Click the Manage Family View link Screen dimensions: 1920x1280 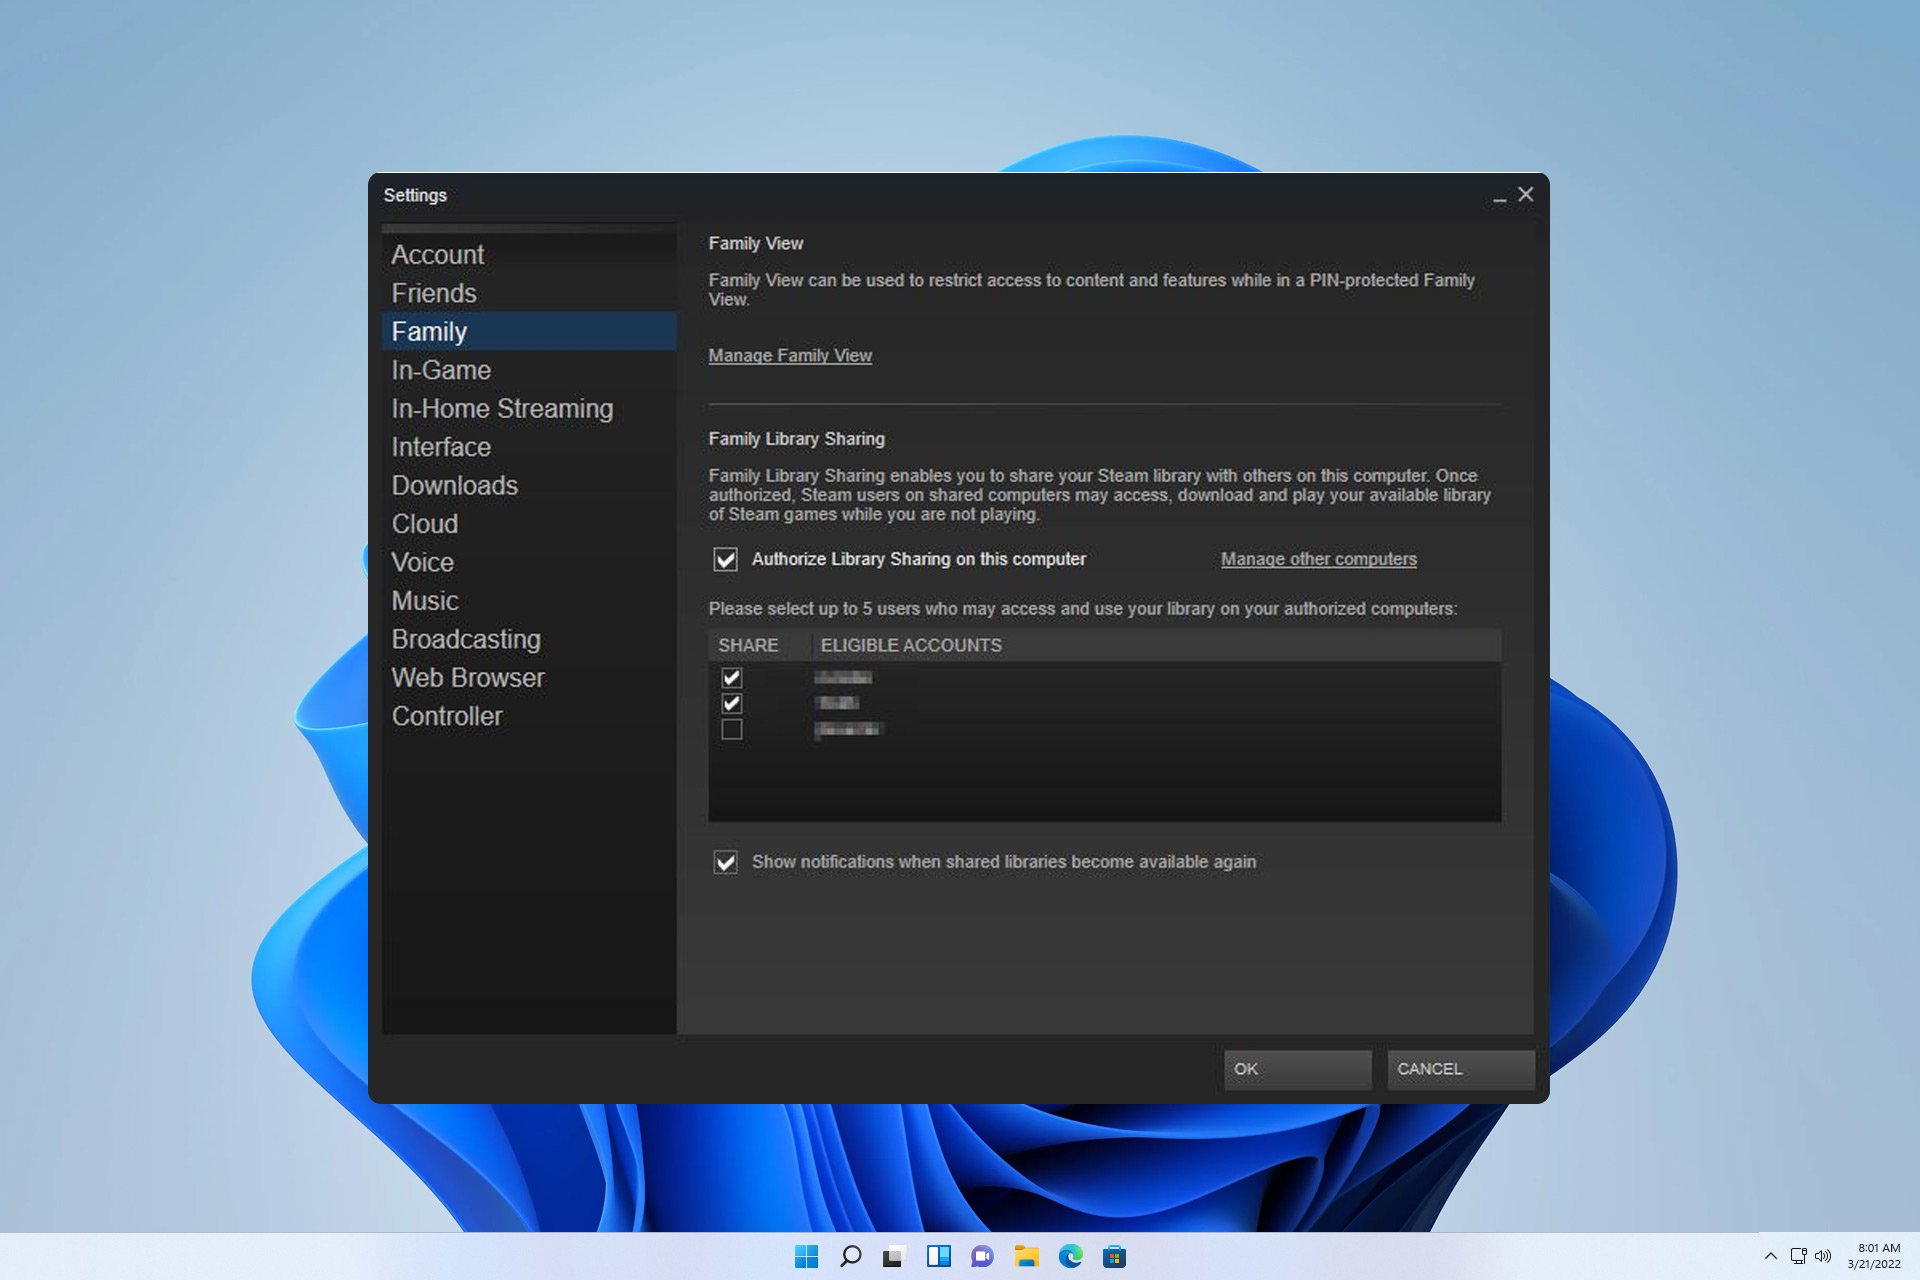(790, 355)
